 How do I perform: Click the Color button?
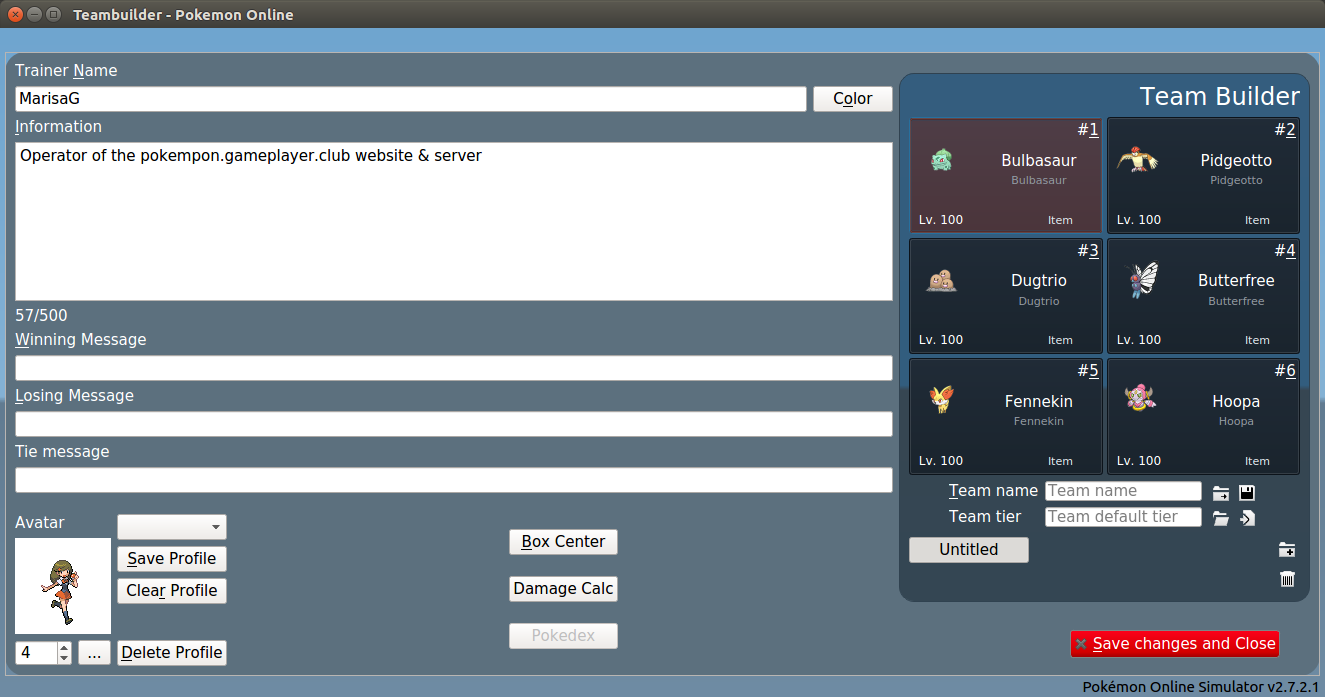click(853, 99)
